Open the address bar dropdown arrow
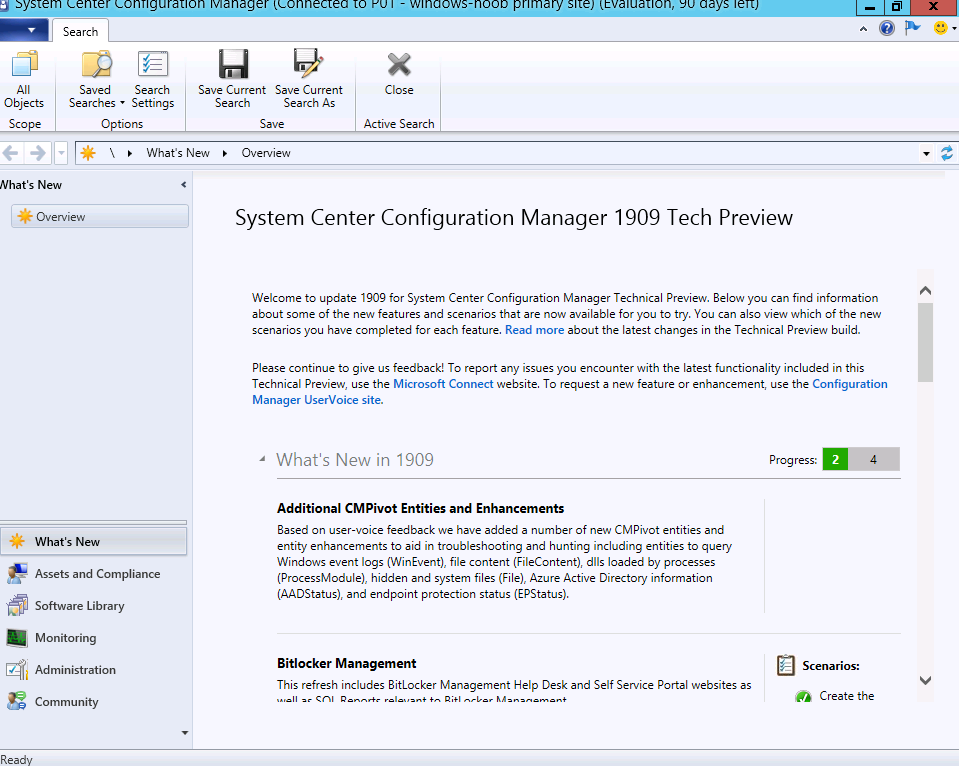Viewport: 959px width, 766px height. tap(927, 154)
